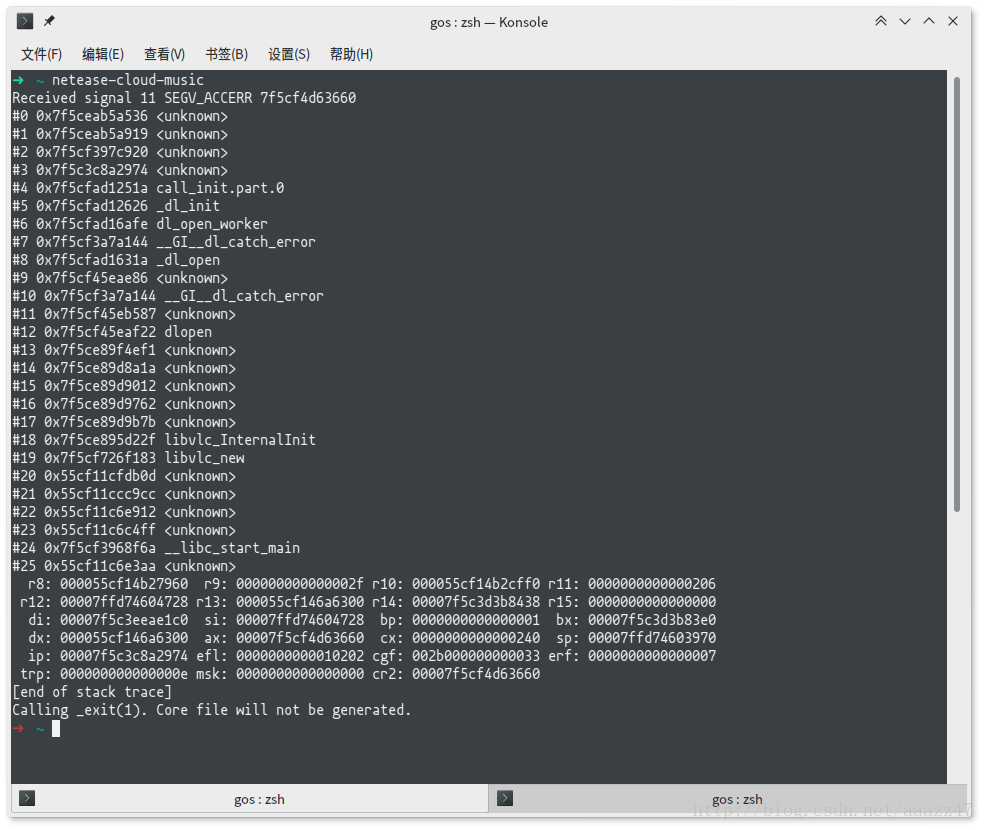Click stack frame #19 libvlc_new
984x830 pixels.
pos(129,458)
